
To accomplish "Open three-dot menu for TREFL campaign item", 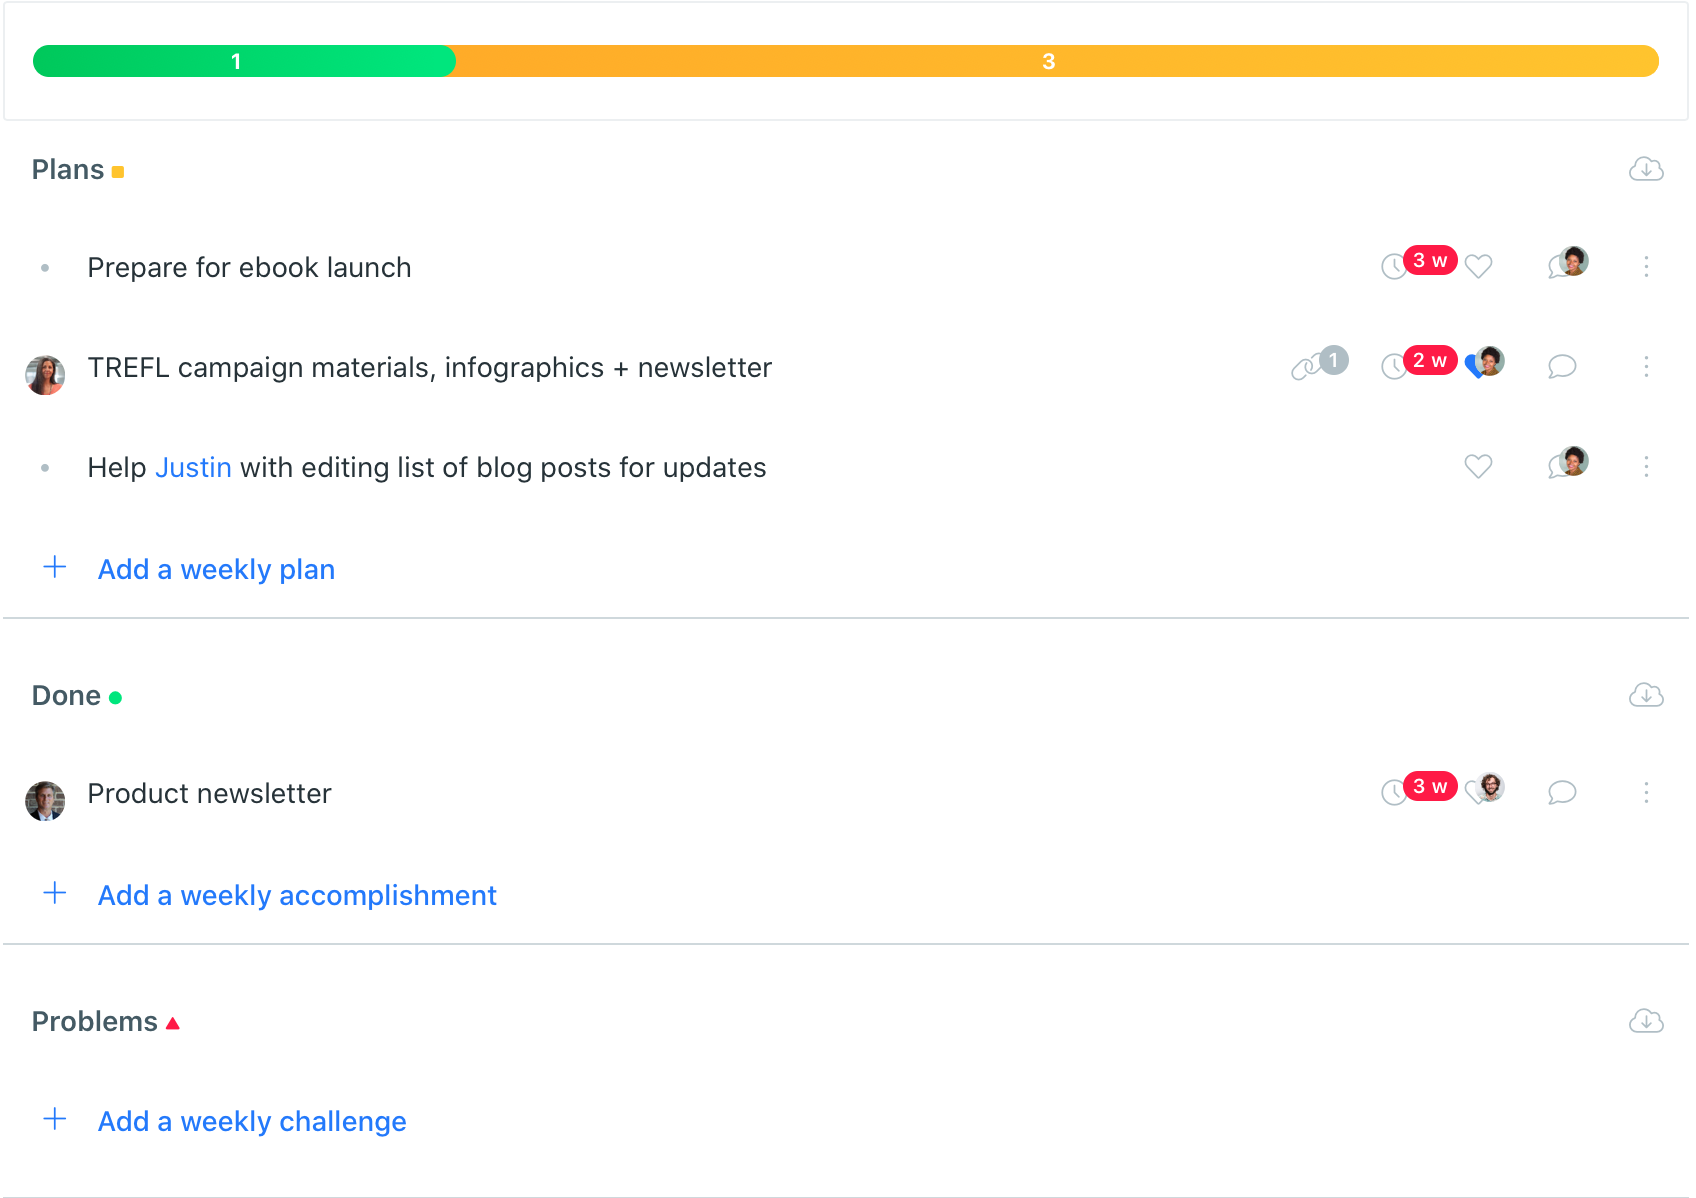I will (1646, 367).
